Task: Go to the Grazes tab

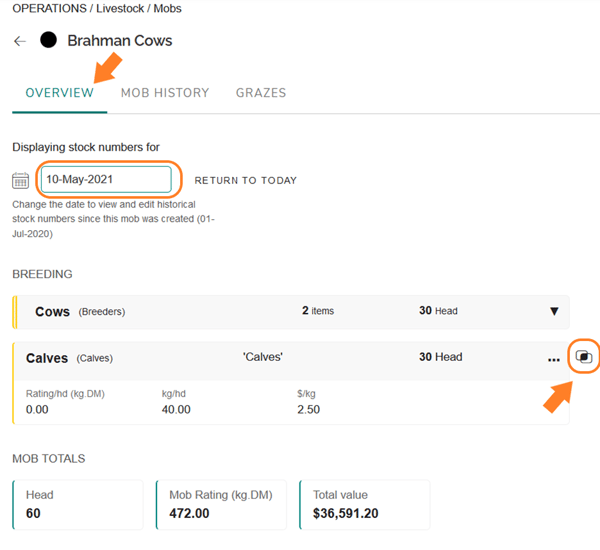Action: (x=261, y=93)
